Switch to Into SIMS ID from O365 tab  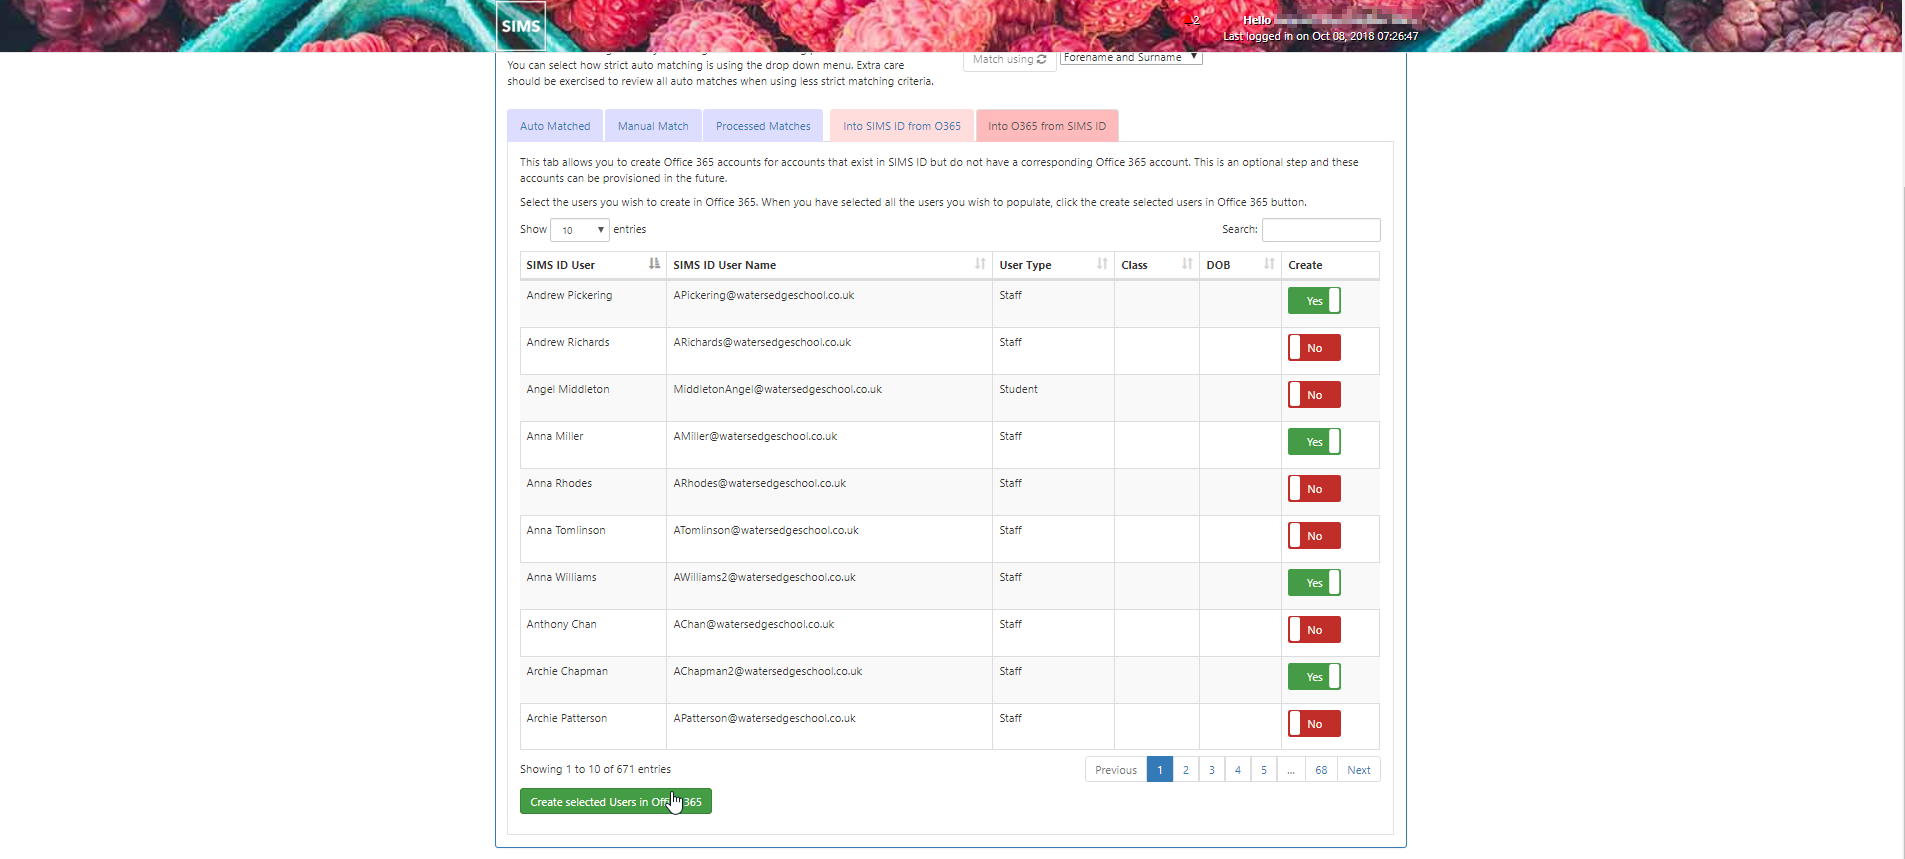tap(902, 126)
